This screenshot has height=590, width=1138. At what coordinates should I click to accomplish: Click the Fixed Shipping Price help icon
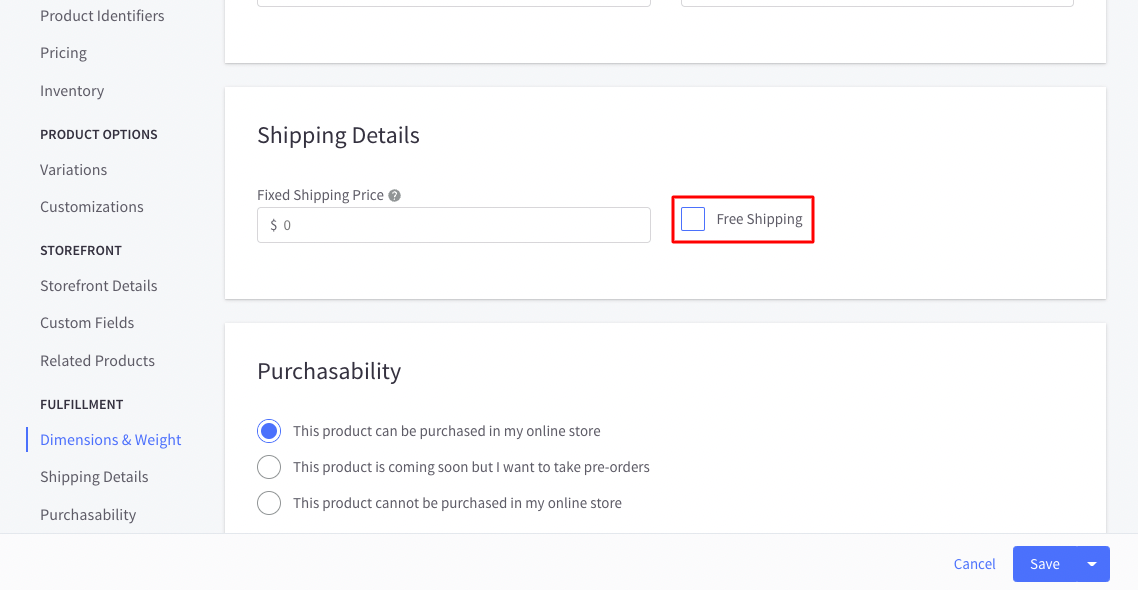pos(394,195)
